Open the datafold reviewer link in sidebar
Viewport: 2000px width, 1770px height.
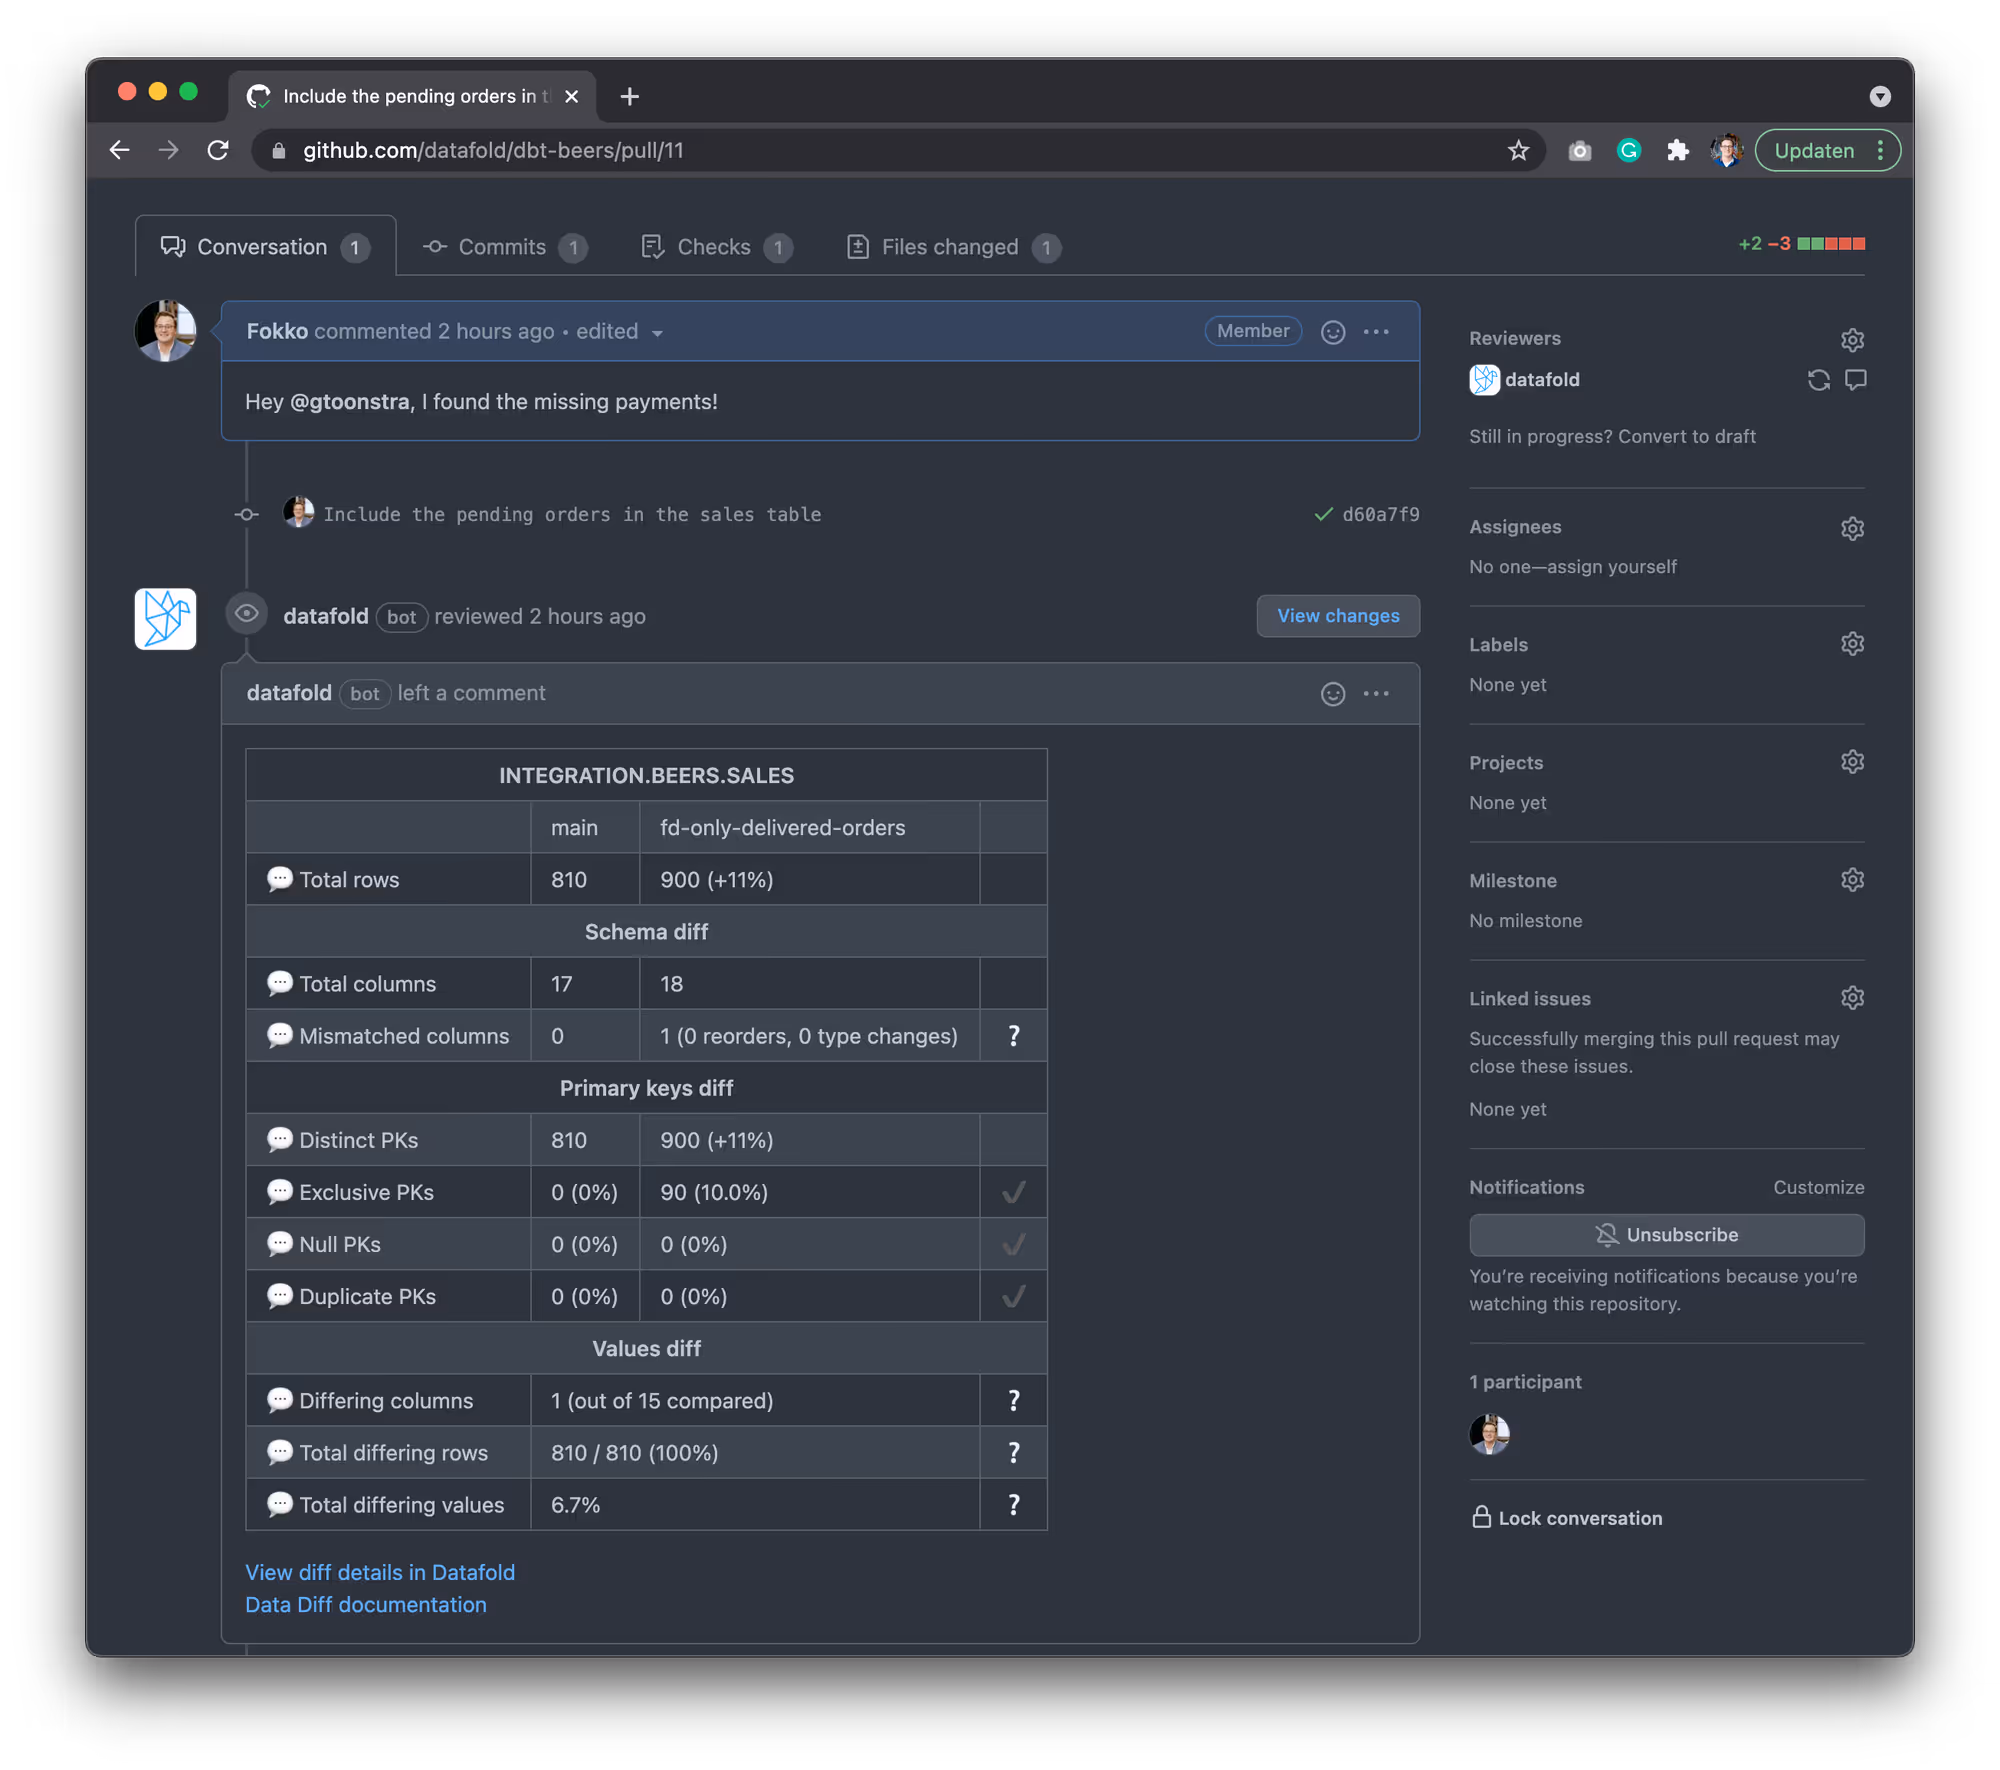pos(1541,379)
